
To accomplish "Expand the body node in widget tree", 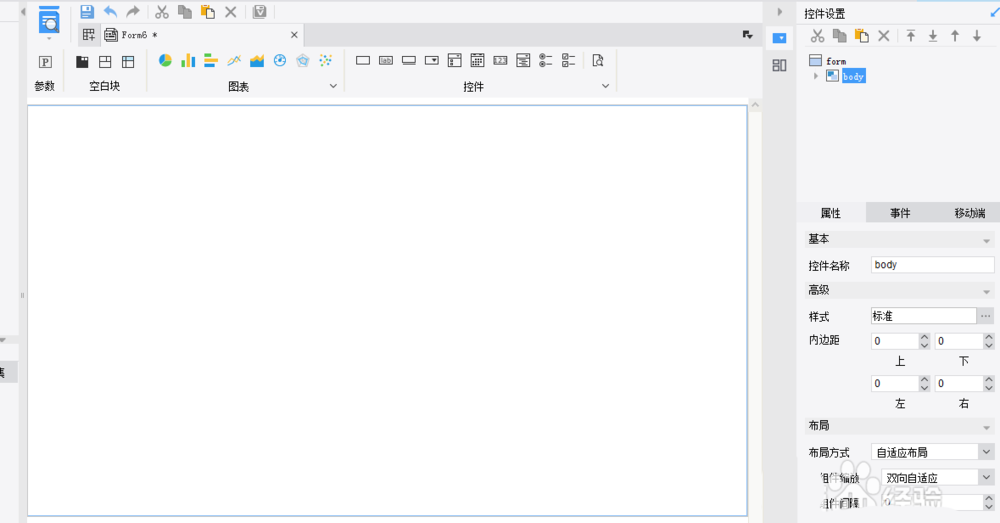I will coord(816,76).
